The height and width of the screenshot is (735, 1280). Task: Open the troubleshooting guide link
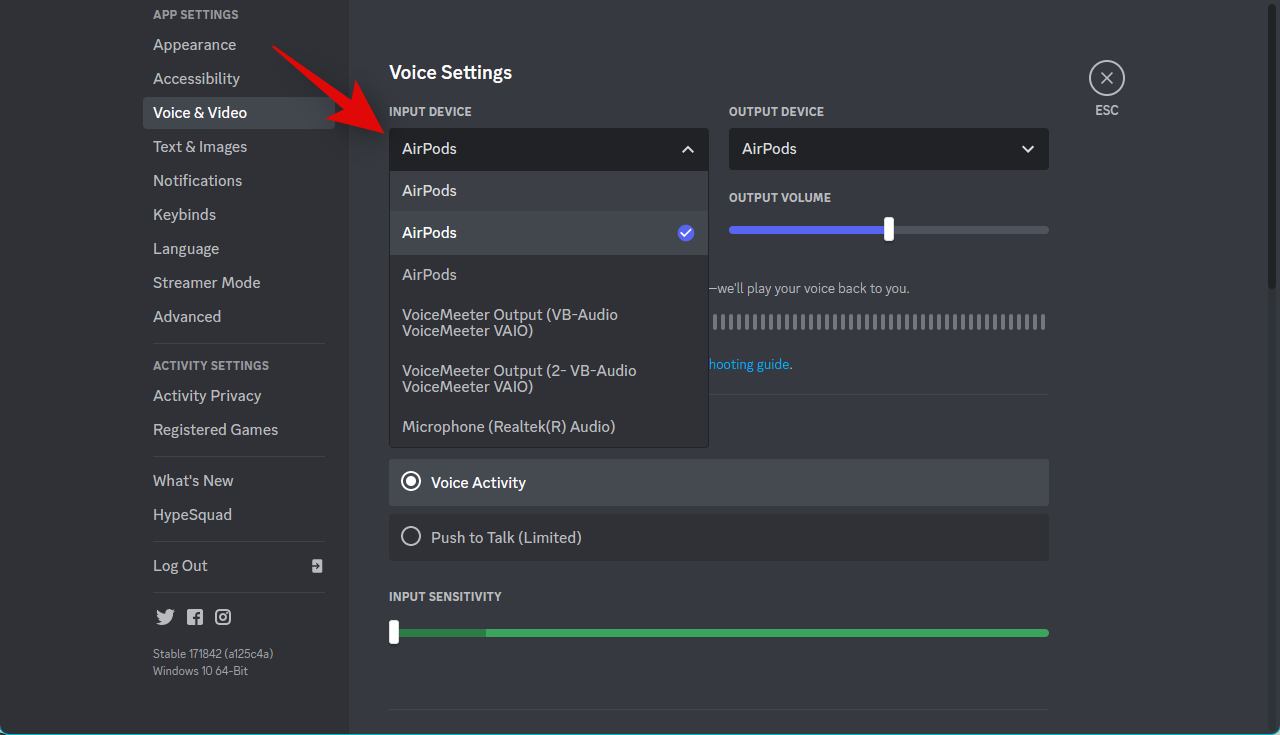tap(749, 365)
